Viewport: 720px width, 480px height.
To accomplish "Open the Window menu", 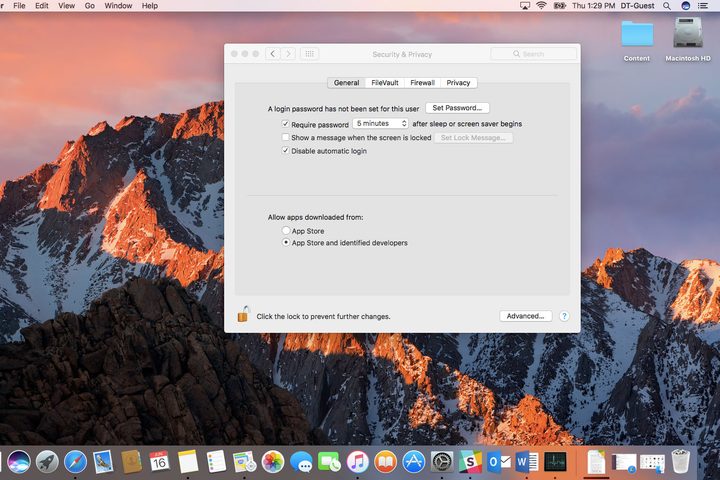I will coord(118,6).
